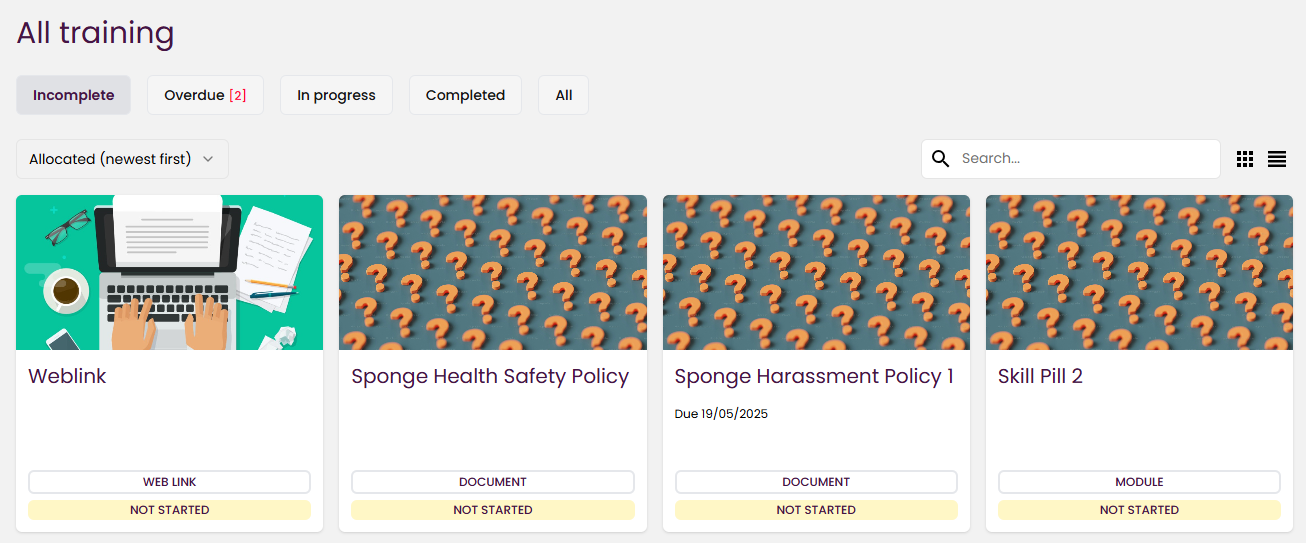Open the Skill Pill 2 thumbnail

[x=1139, y=272]
